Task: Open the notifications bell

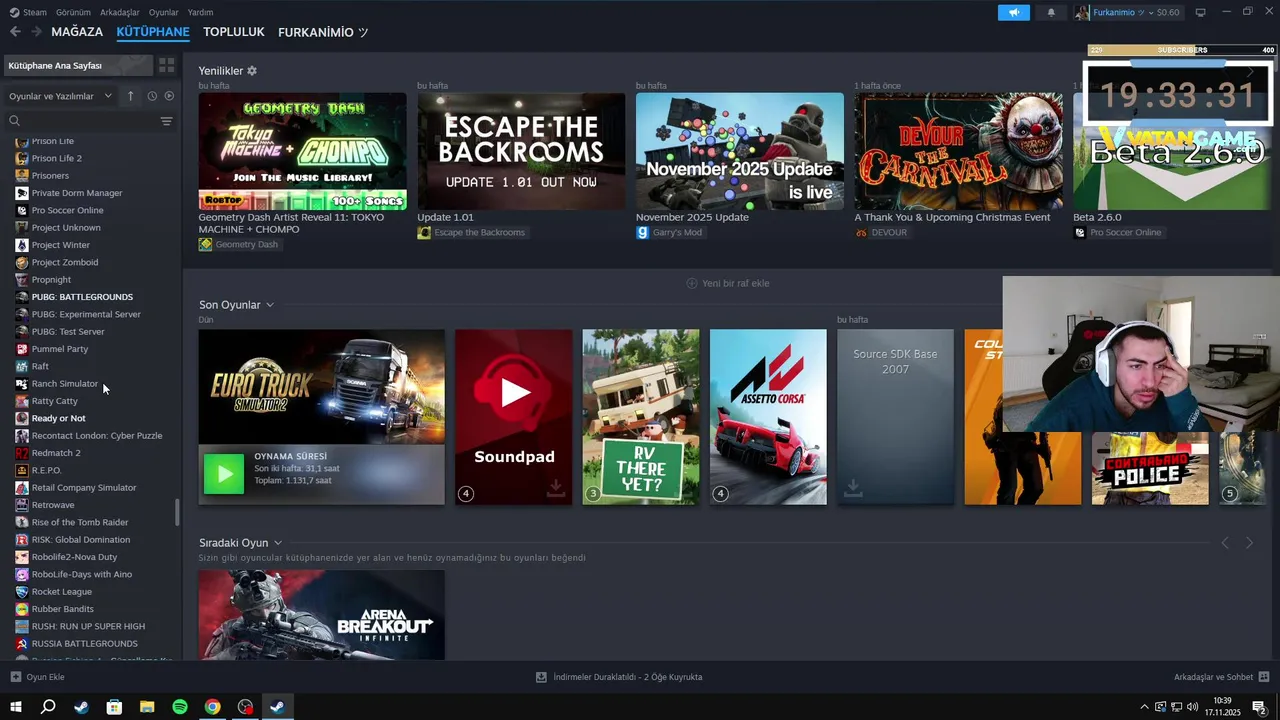Action: point(1050,12)
